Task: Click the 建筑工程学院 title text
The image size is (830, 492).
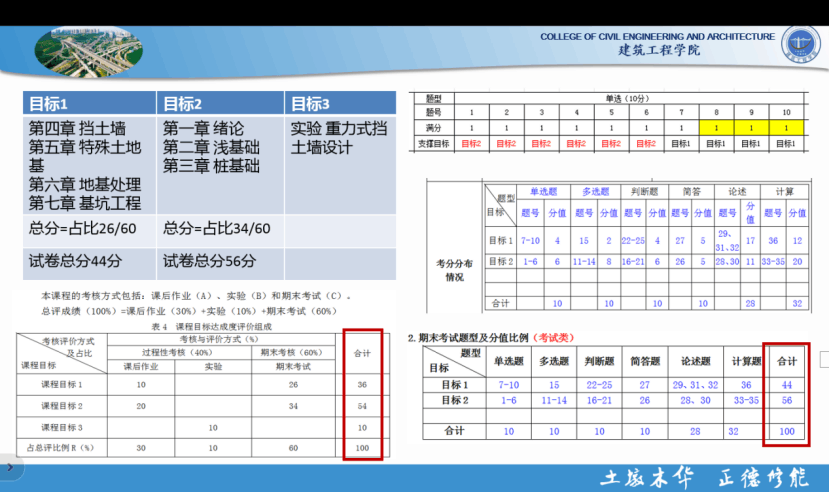Action: point(660,51)
